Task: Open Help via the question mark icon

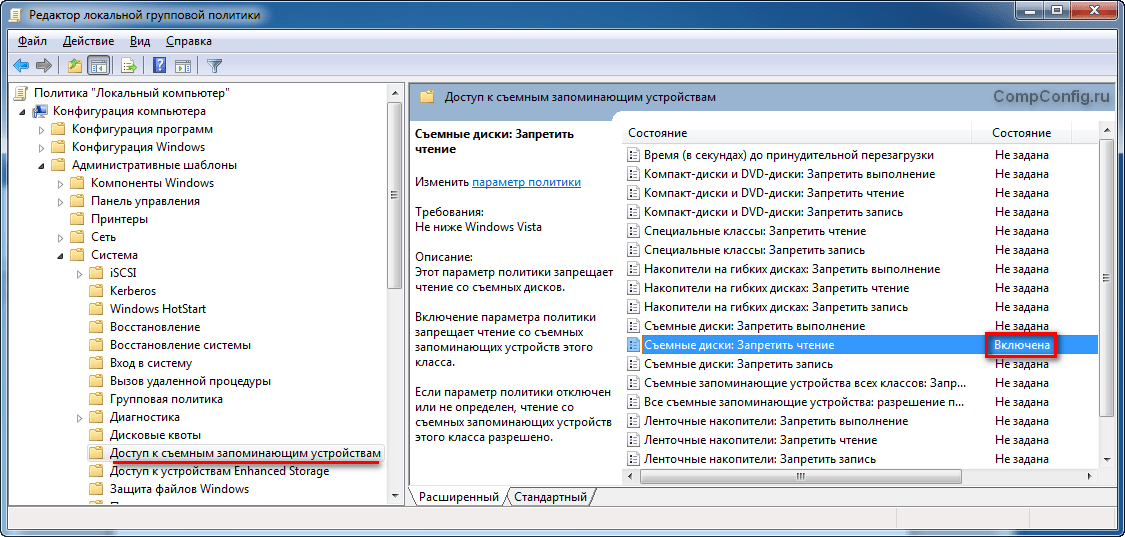Action: [159, 66]
